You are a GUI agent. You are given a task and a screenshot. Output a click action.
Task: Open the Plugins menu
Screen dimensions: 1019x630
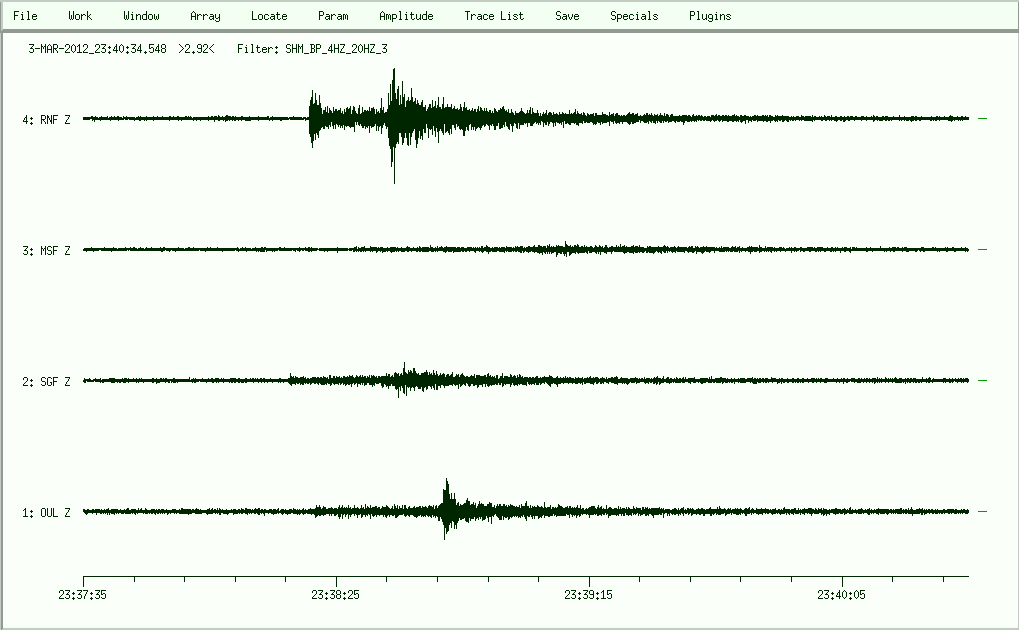tap(710, 16)
